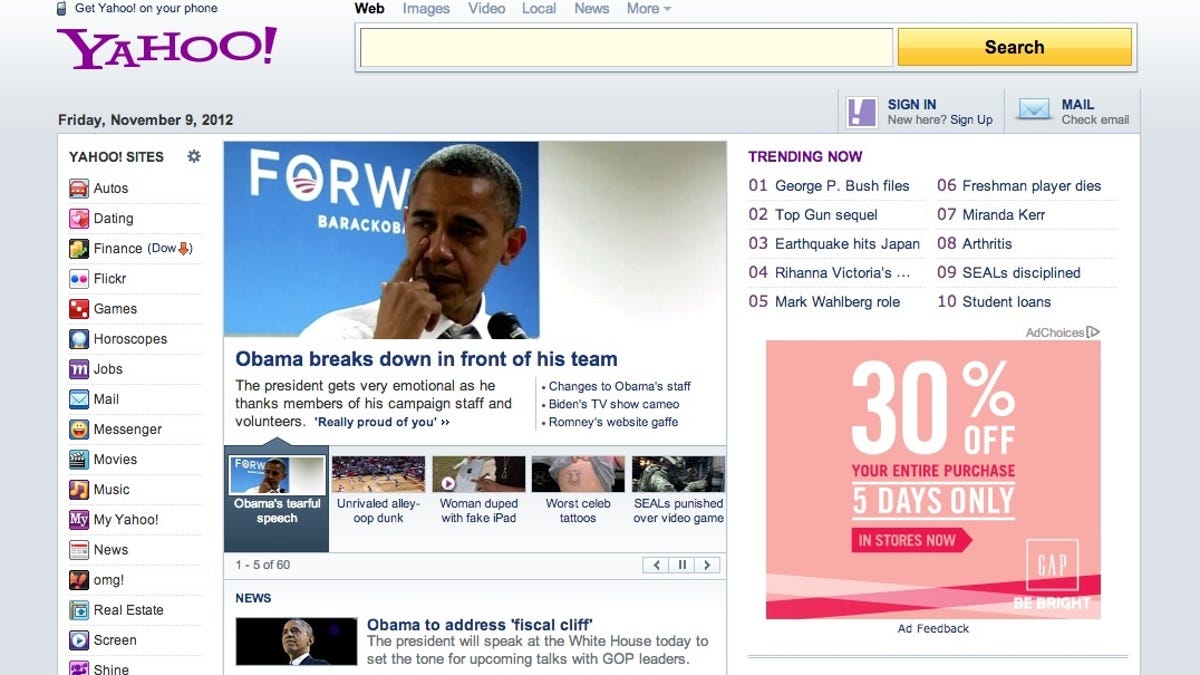This screenshot has height=675, width=1200.
Task: Click the Flickr icon in sidebar
Action: pyautogui.click(x=79, y=279)
